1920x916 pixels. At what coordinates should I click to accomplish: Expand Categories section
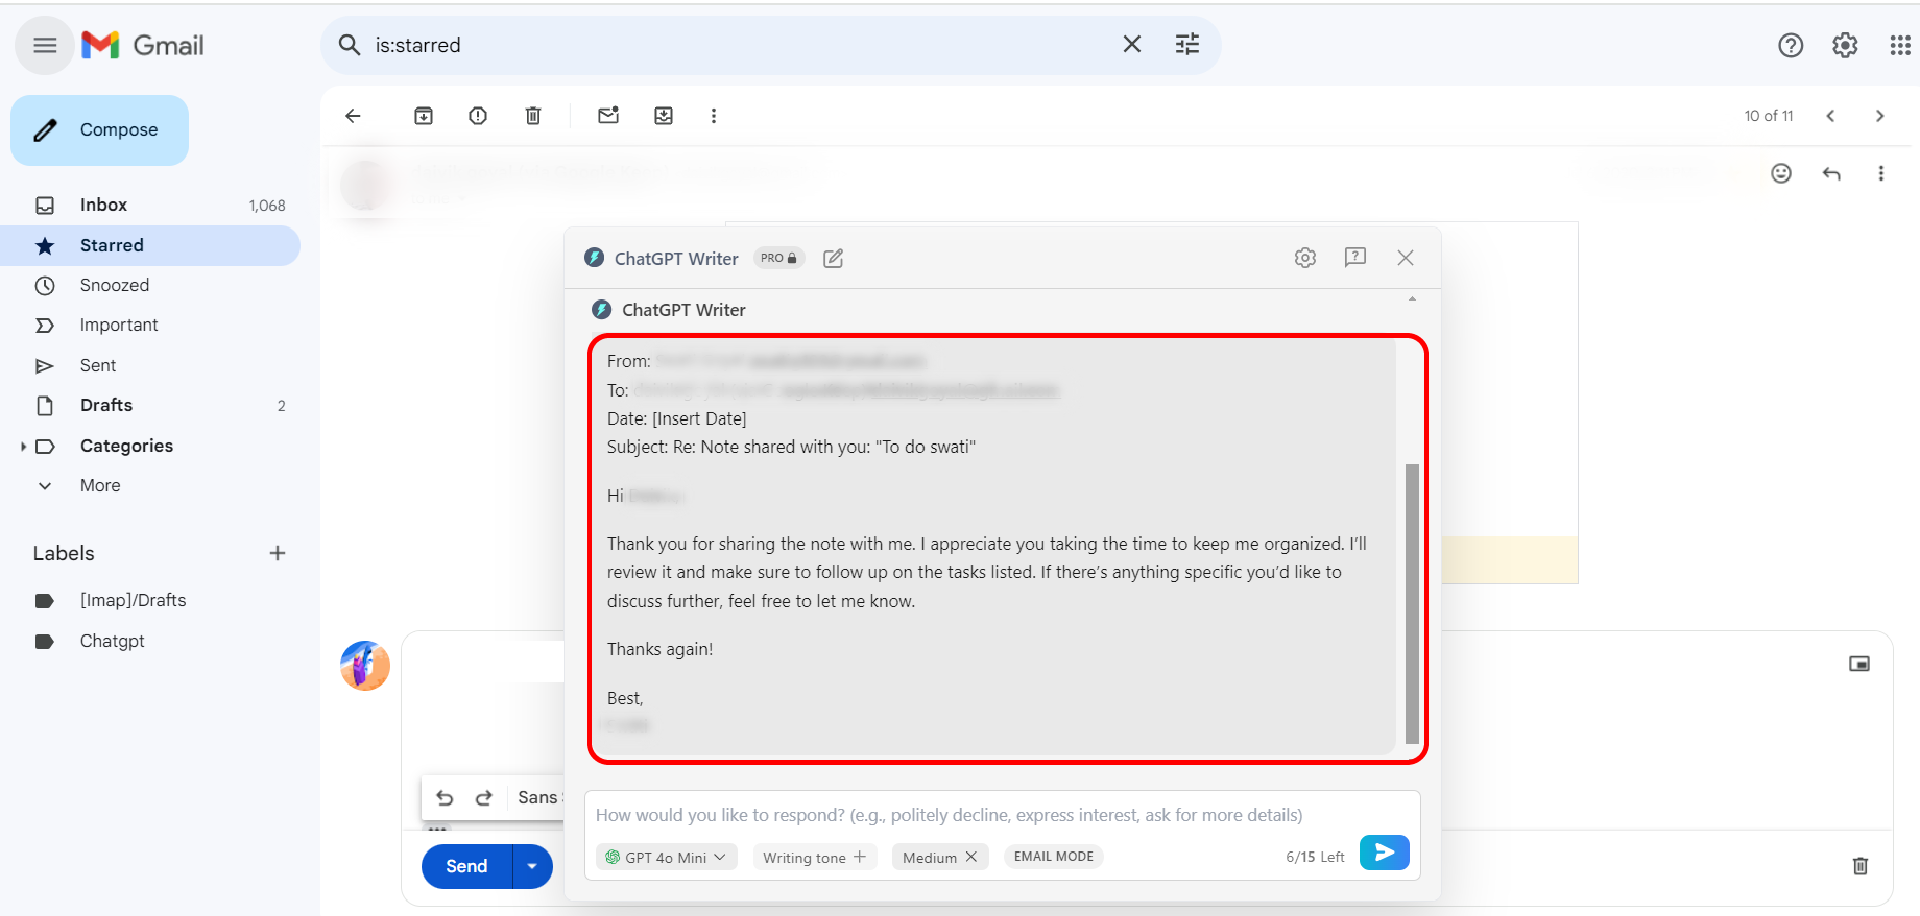23,446
